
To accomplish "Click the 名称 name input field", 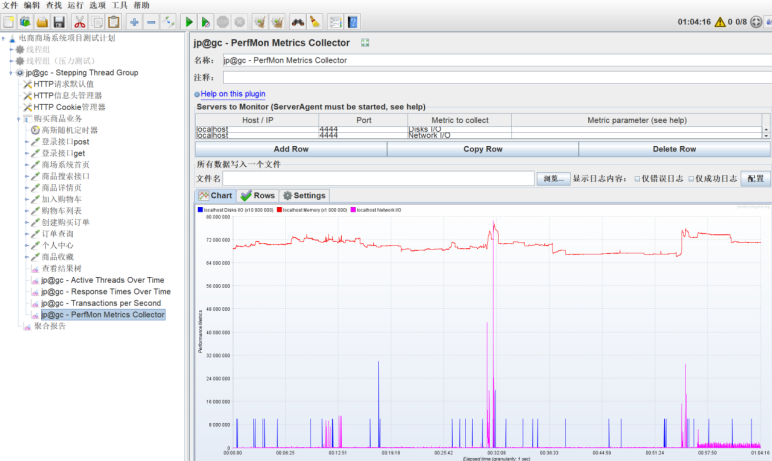I will [x=497, y=60].
